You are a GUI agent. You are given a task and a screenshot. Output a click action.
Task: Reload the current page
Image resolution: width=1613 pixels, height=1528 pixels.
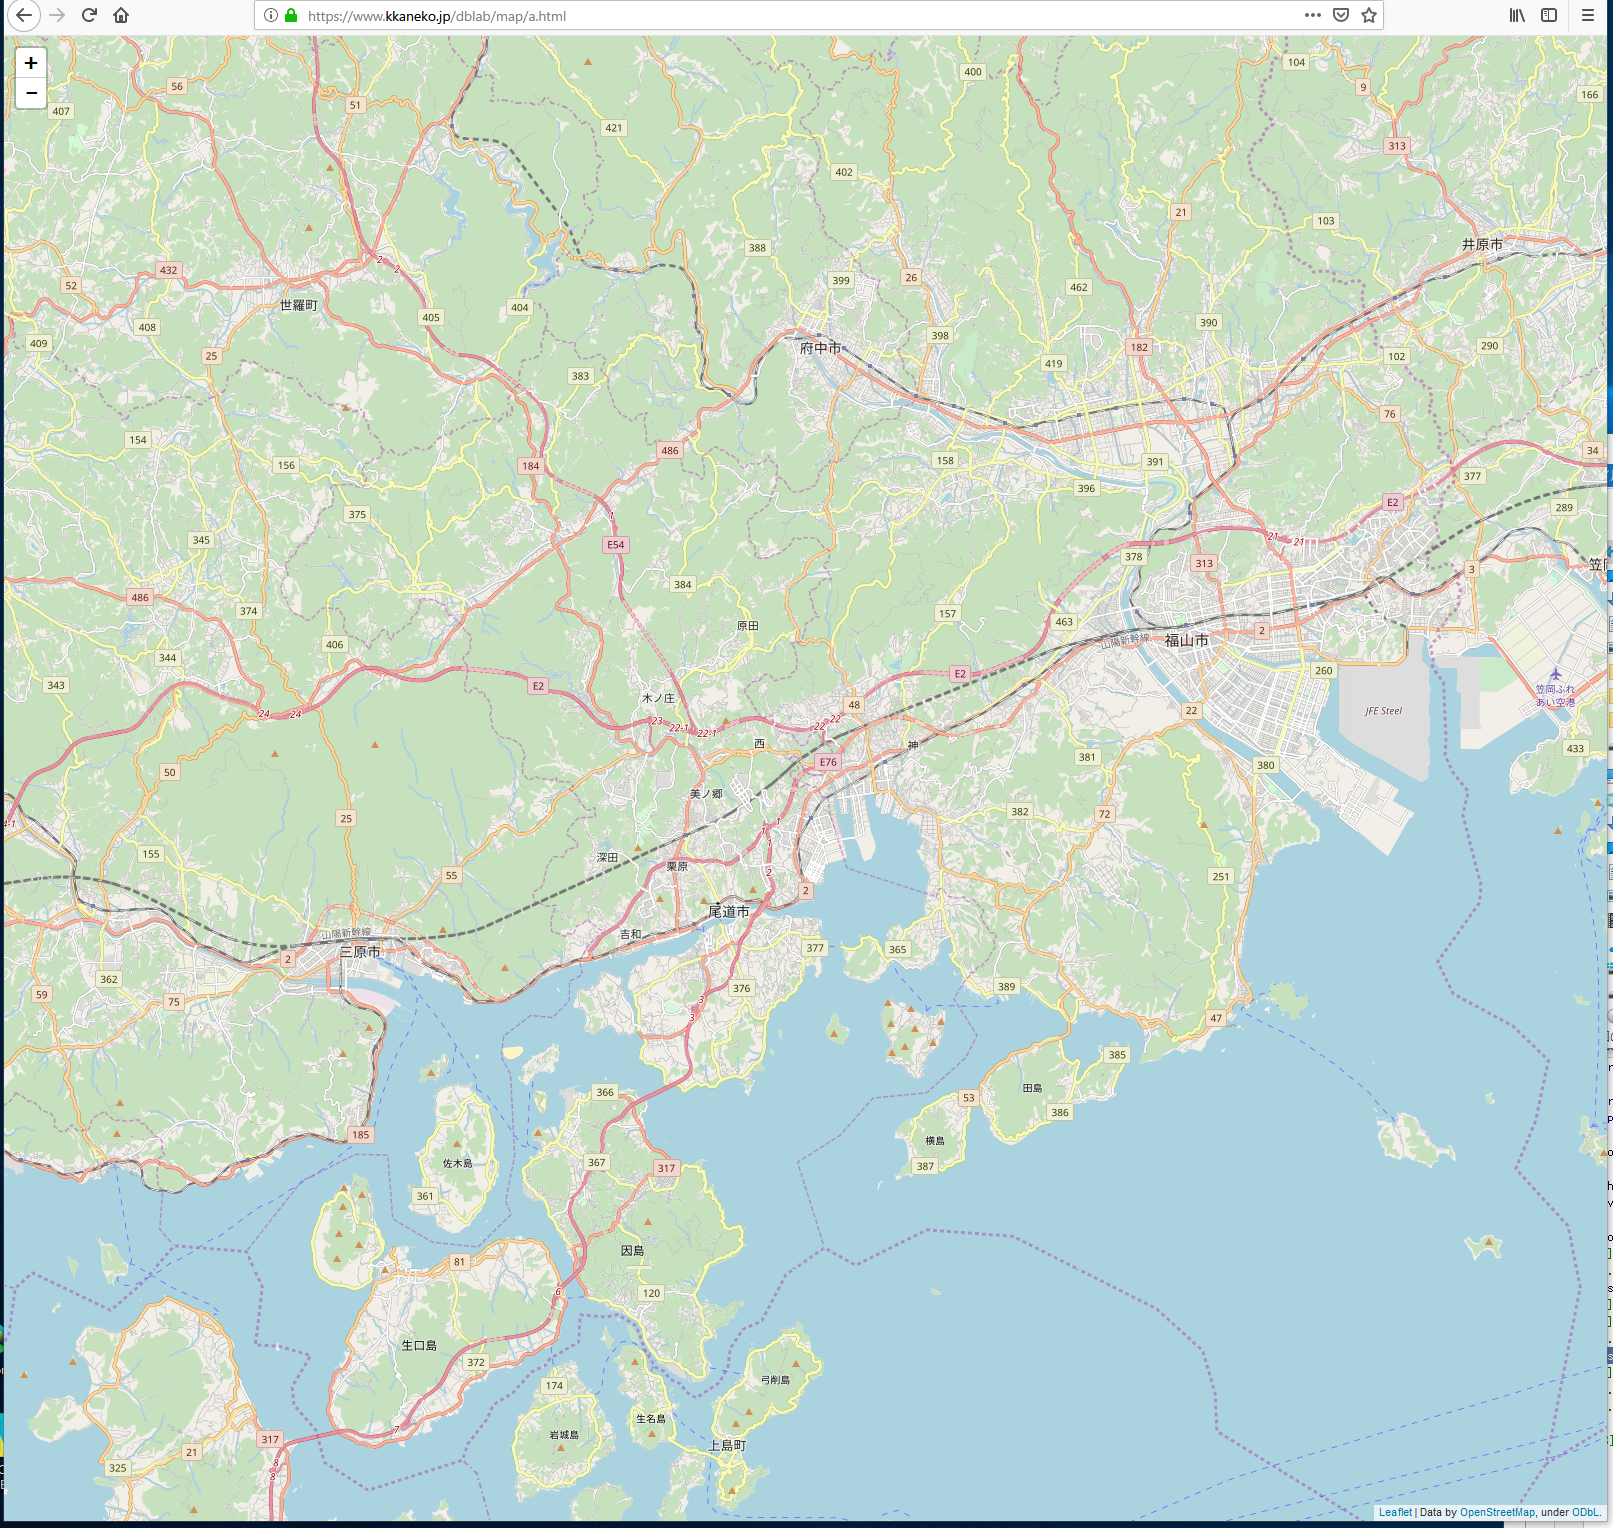tap(89, 15)
